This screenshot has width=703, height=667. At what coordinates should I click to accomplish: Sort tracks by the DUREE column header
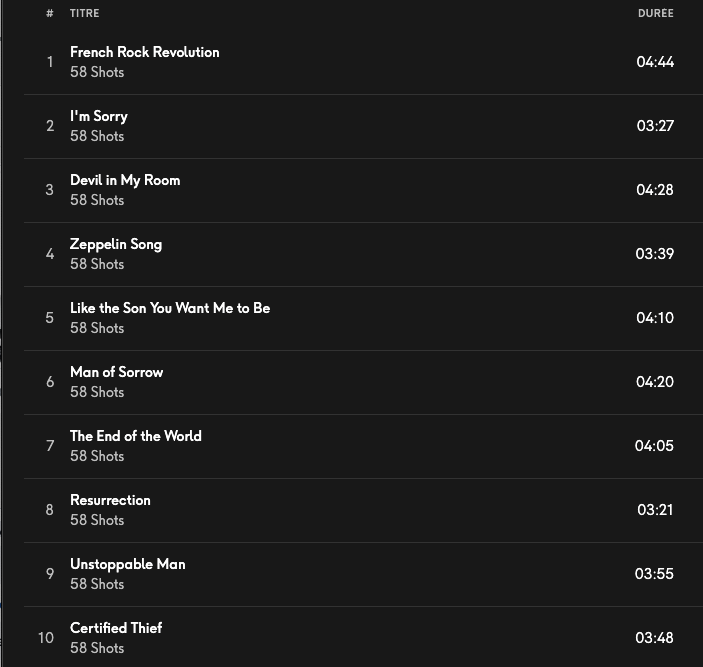point(655,13)
